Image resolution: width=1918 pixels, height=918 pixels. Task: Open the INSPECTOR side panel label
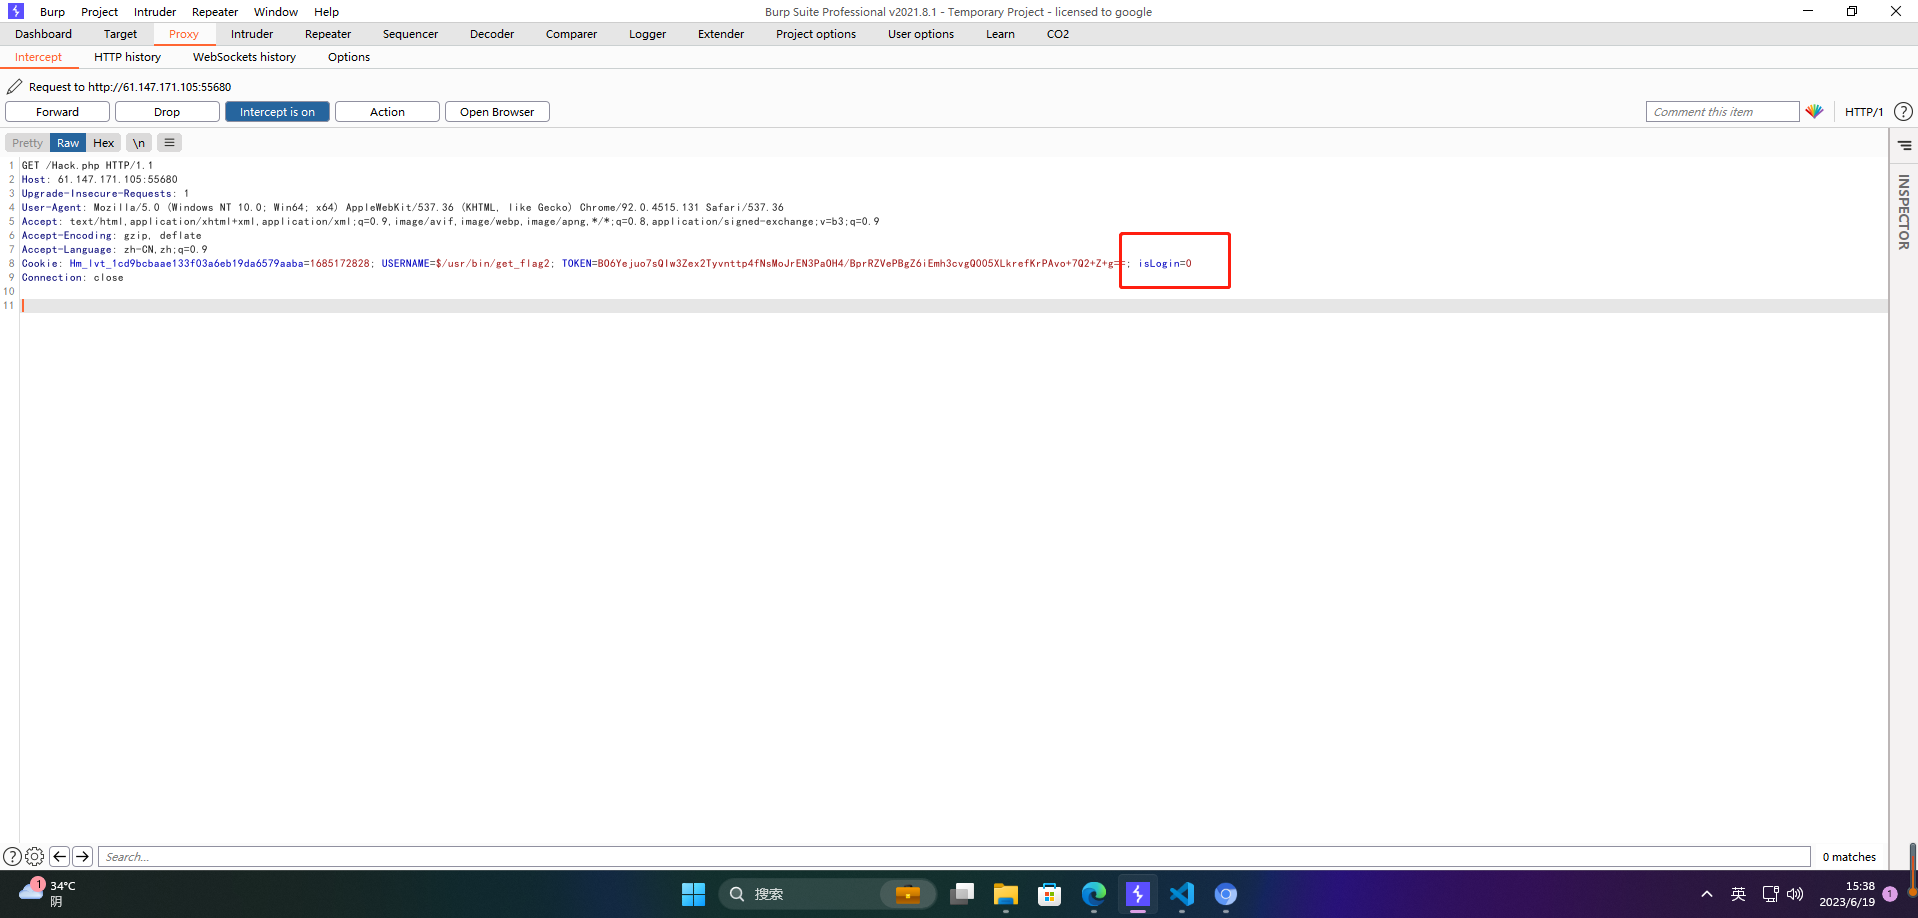click(x=1903, y=212)
